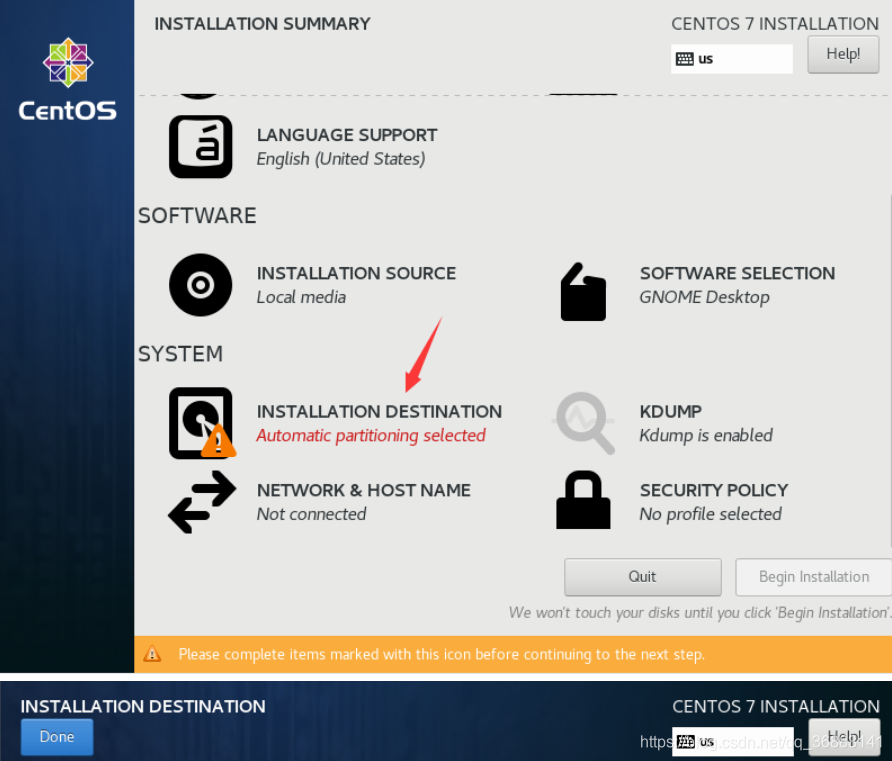
Task: Click warning icon in orange notification bar
Action: point(152,654)
